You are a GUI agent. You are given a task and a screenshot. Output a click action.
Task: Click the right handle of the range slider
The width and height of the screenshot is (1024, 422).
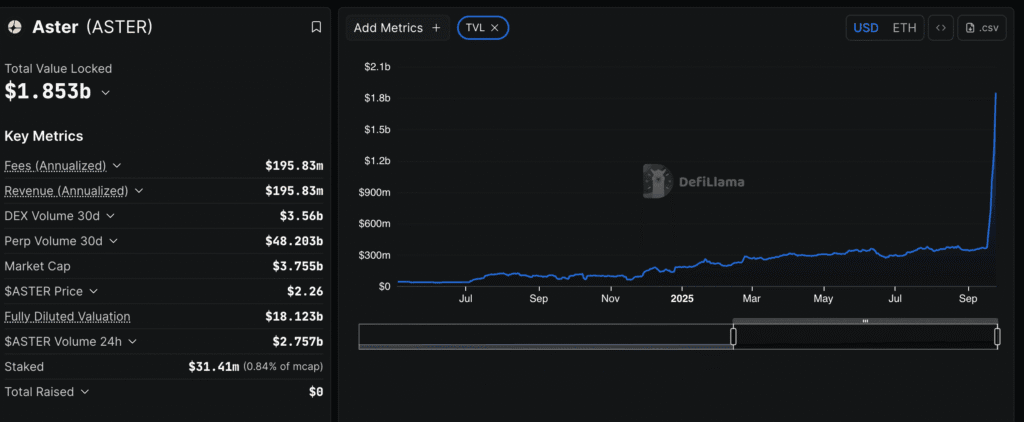click(997, 337)
